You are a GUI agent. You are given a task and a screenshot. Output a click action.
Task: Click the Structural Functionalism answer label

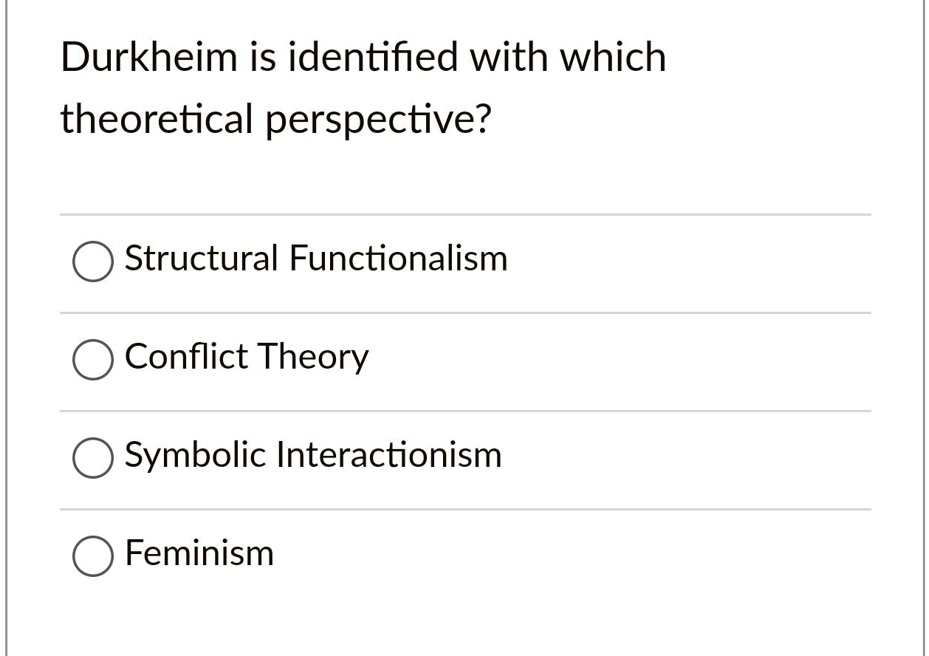(x=315, y=258)
